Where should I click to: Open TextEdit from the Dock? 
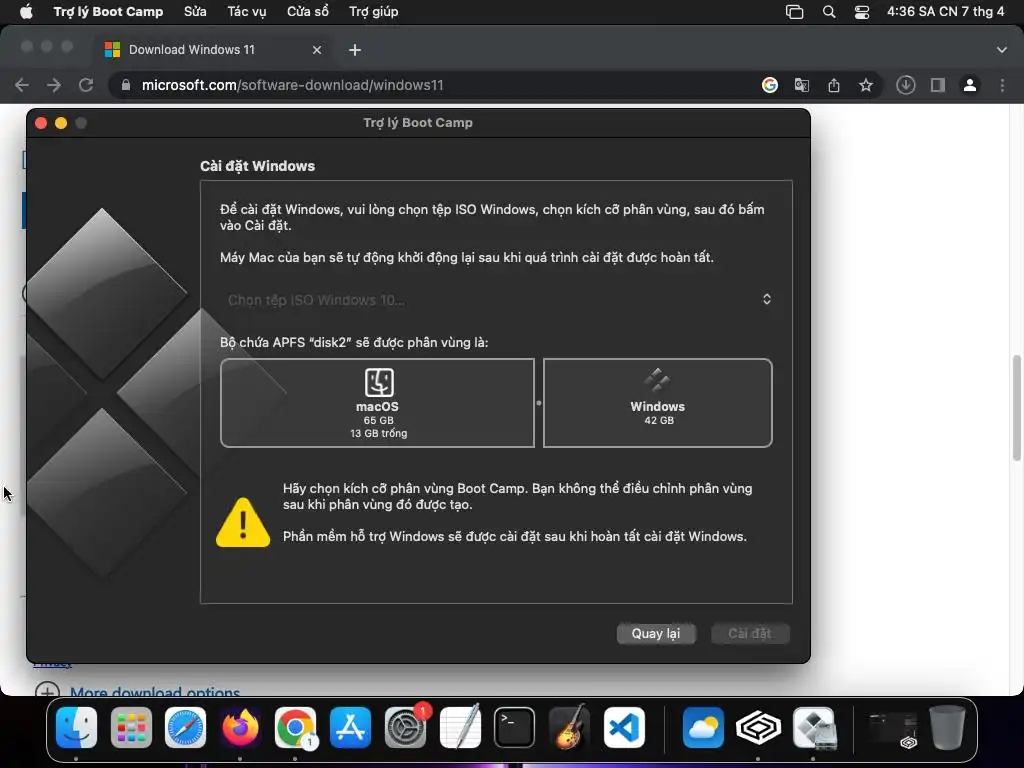[460, 728]
